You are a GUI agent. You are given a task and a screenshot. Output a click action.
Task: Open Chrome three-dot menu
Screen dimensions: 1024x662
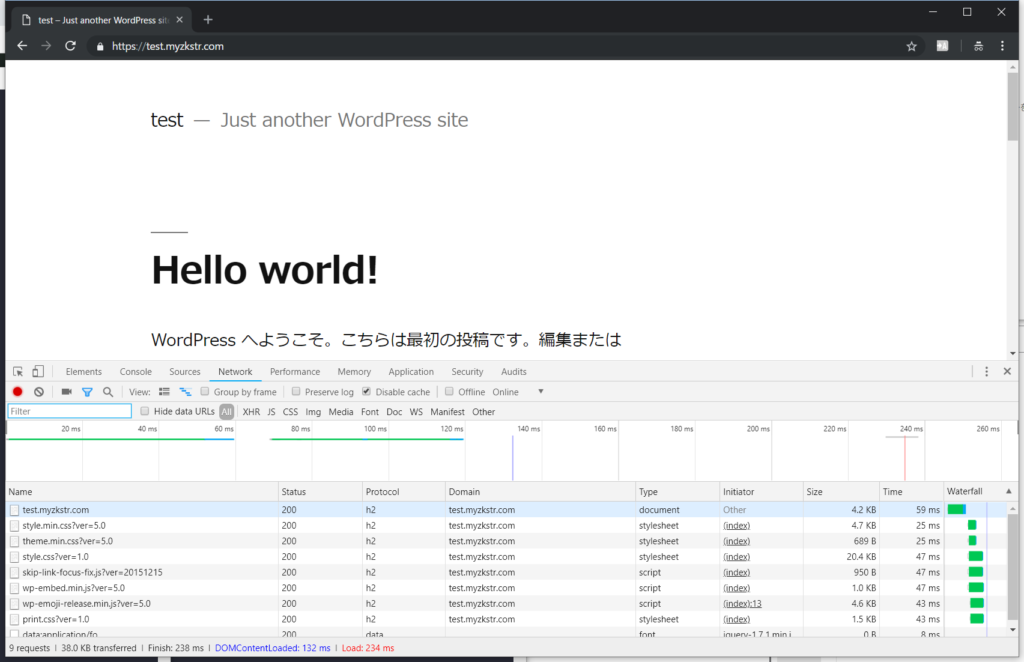[x=1002, y=46]
